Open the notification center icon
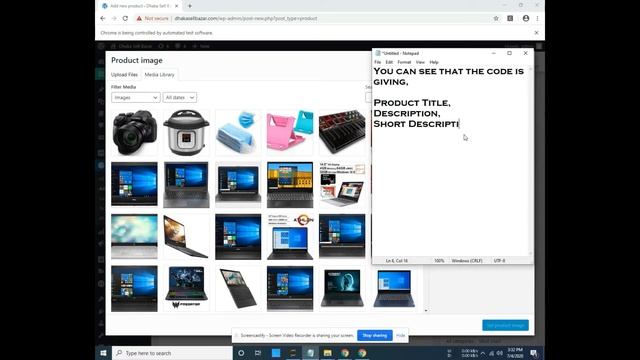Screen dimensions: 640x360 pyautogui.click(x=533, y=353)
